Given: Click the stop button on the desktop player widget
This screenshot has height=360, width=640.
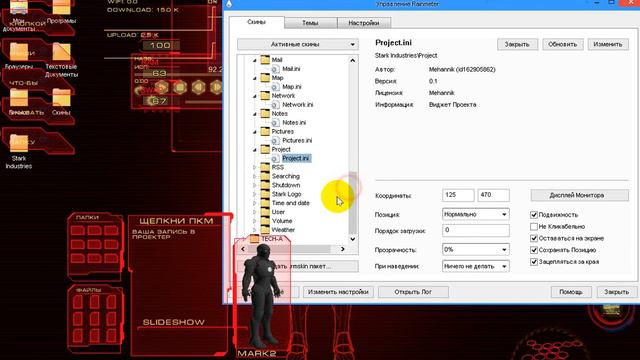Looking at the screenshot, I should click(x=180, y=87).
